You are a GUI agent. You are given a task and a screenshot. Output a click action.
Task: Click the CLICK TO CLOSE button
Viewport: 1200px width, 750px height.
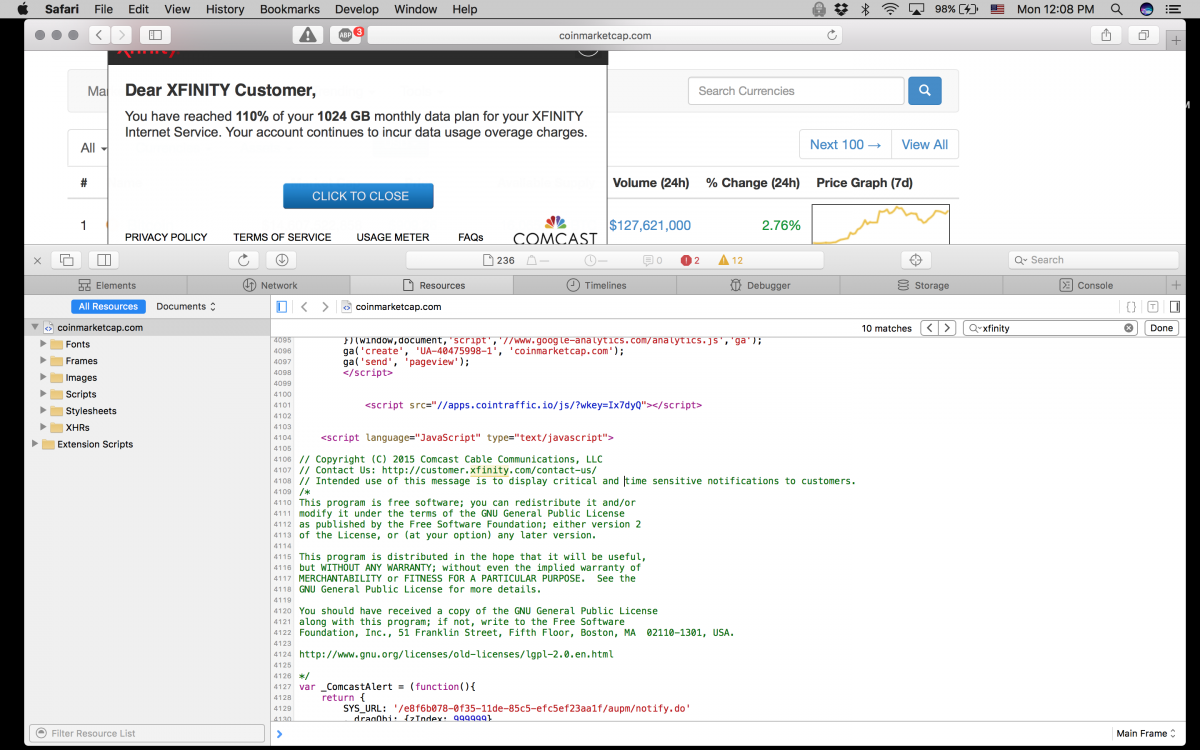(358, 196)
